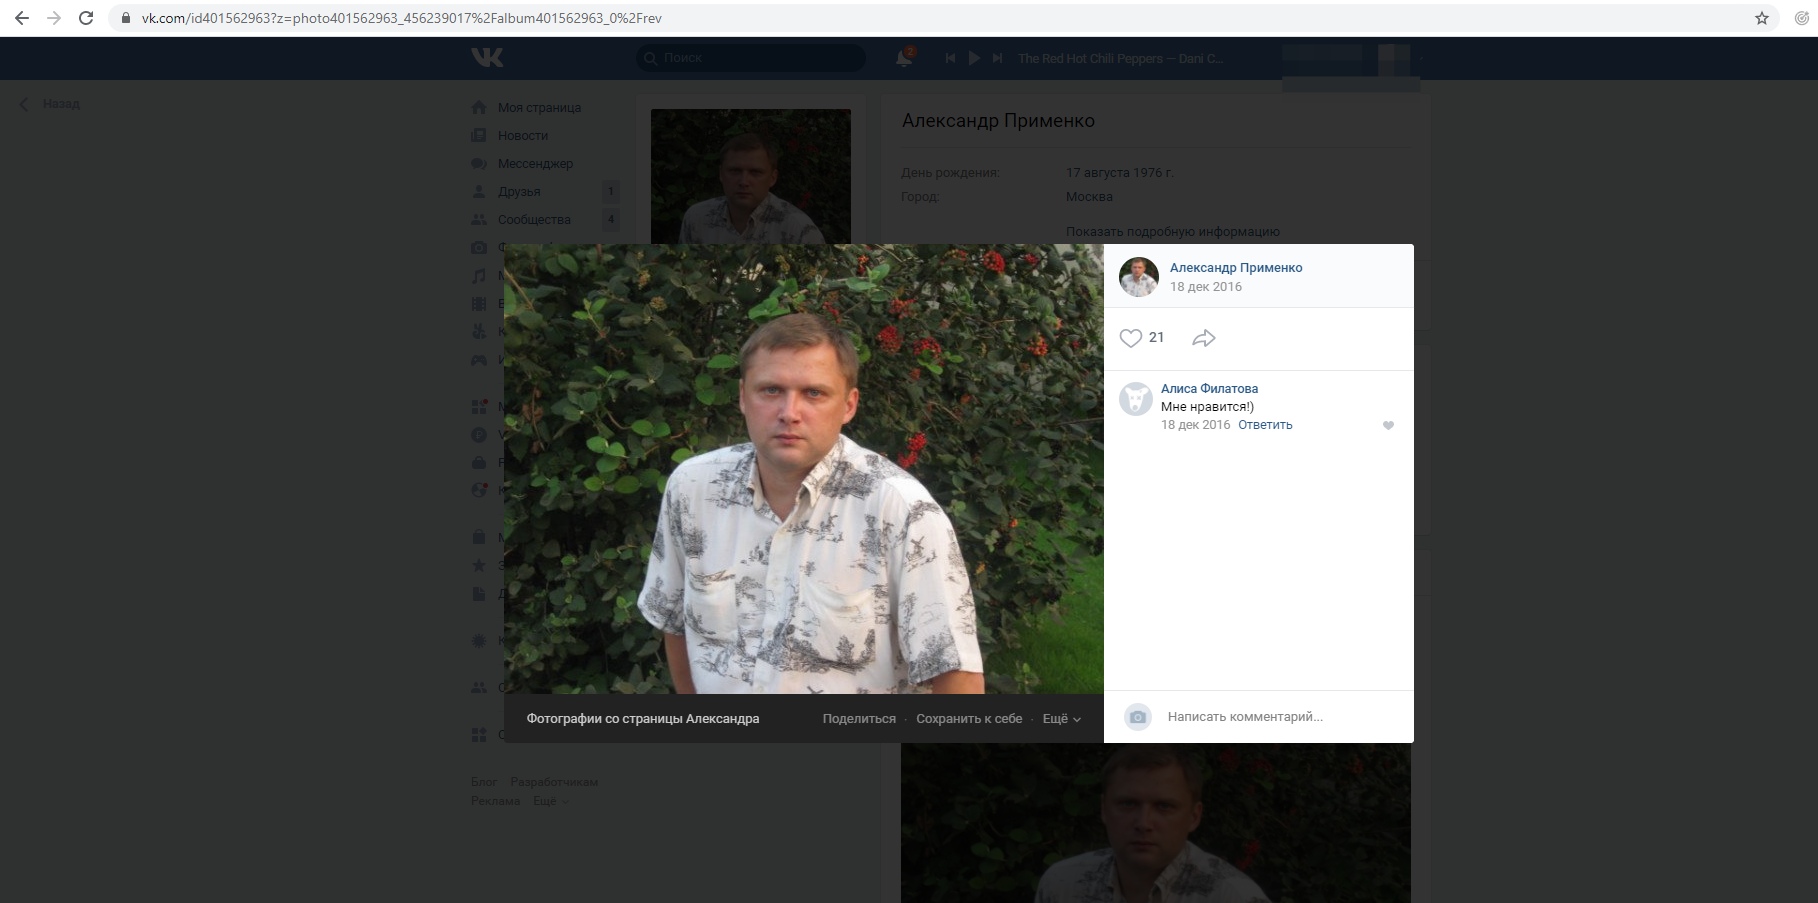Like the photo with the heart icon

pyautogui.click(x=1131, y=338)
